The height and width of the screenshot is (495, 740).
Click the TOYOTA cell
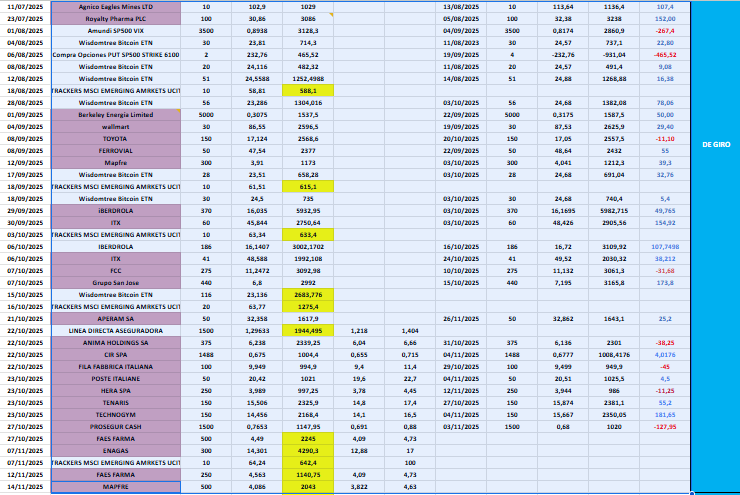pyautogui.click(x=116, y=139)
